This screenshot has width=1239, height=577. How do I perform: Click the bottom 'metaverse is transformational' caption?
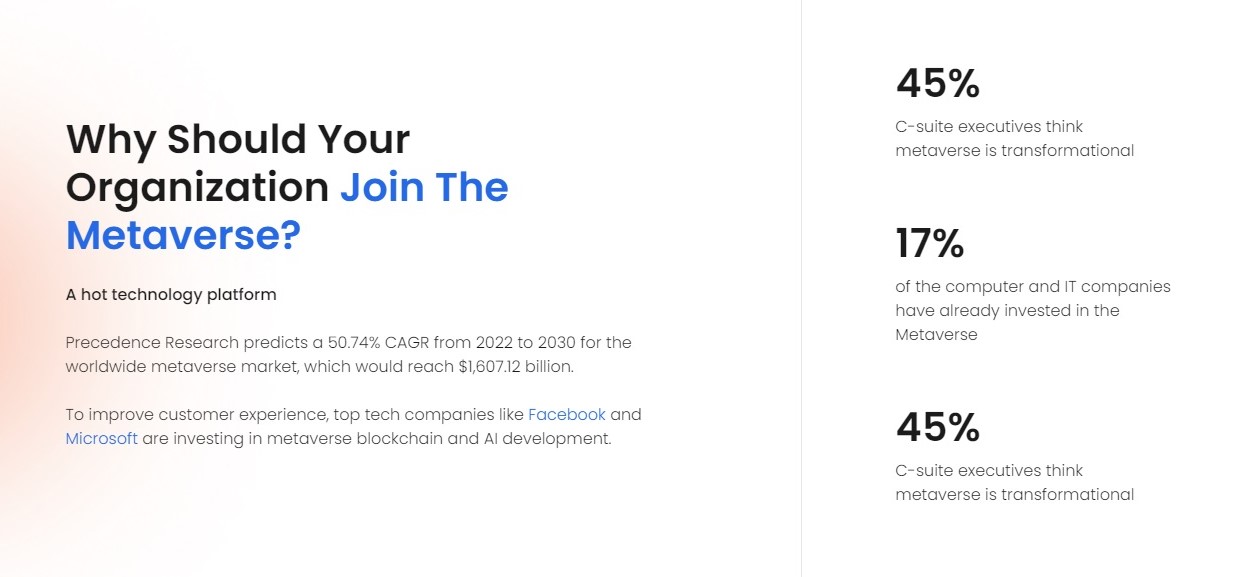point(1015,494)
